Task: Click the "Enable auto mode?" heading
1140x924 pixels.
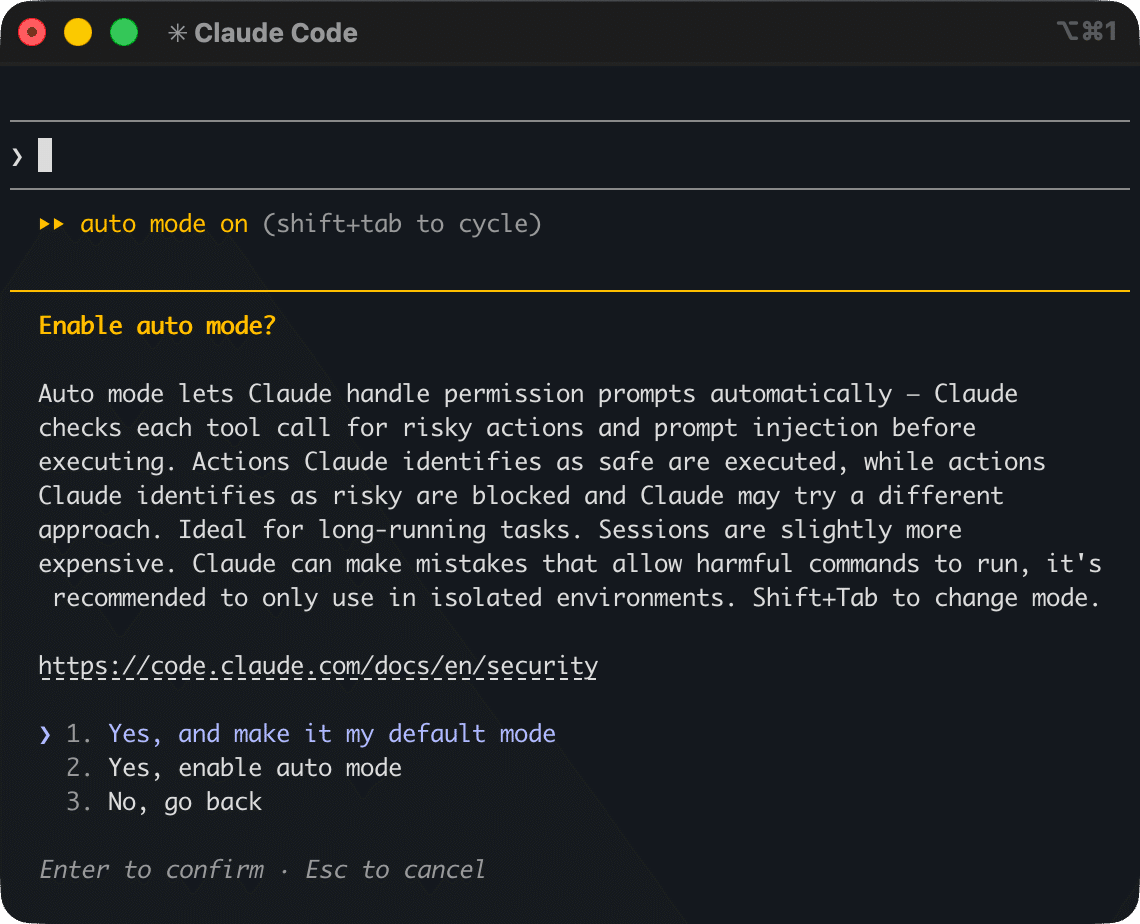Action: [x=157, y=326]
